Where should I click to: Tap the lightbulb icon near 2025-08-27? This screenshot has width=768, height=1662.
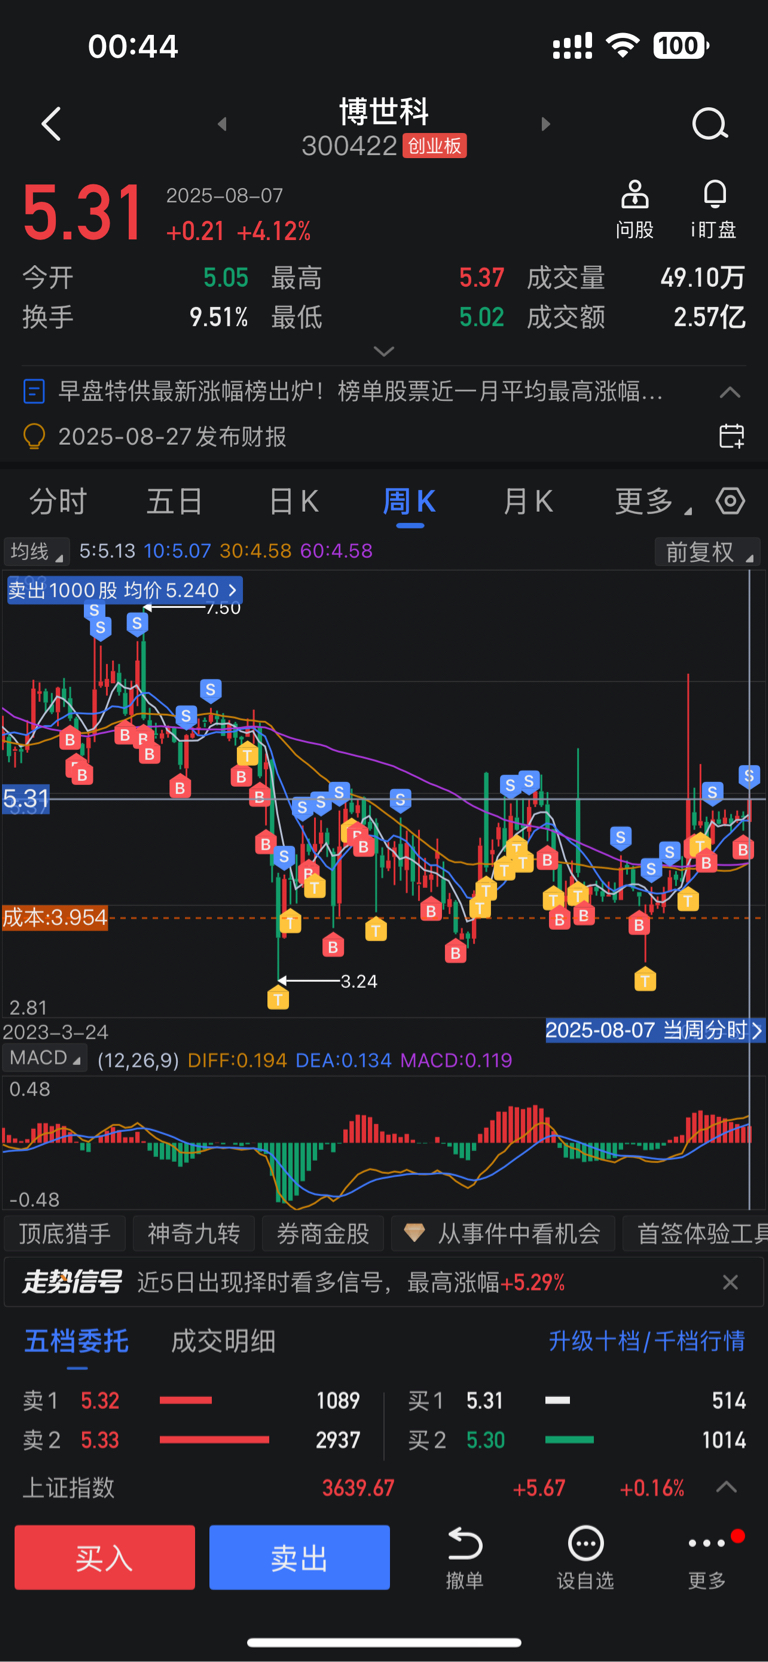pos(34,437)
